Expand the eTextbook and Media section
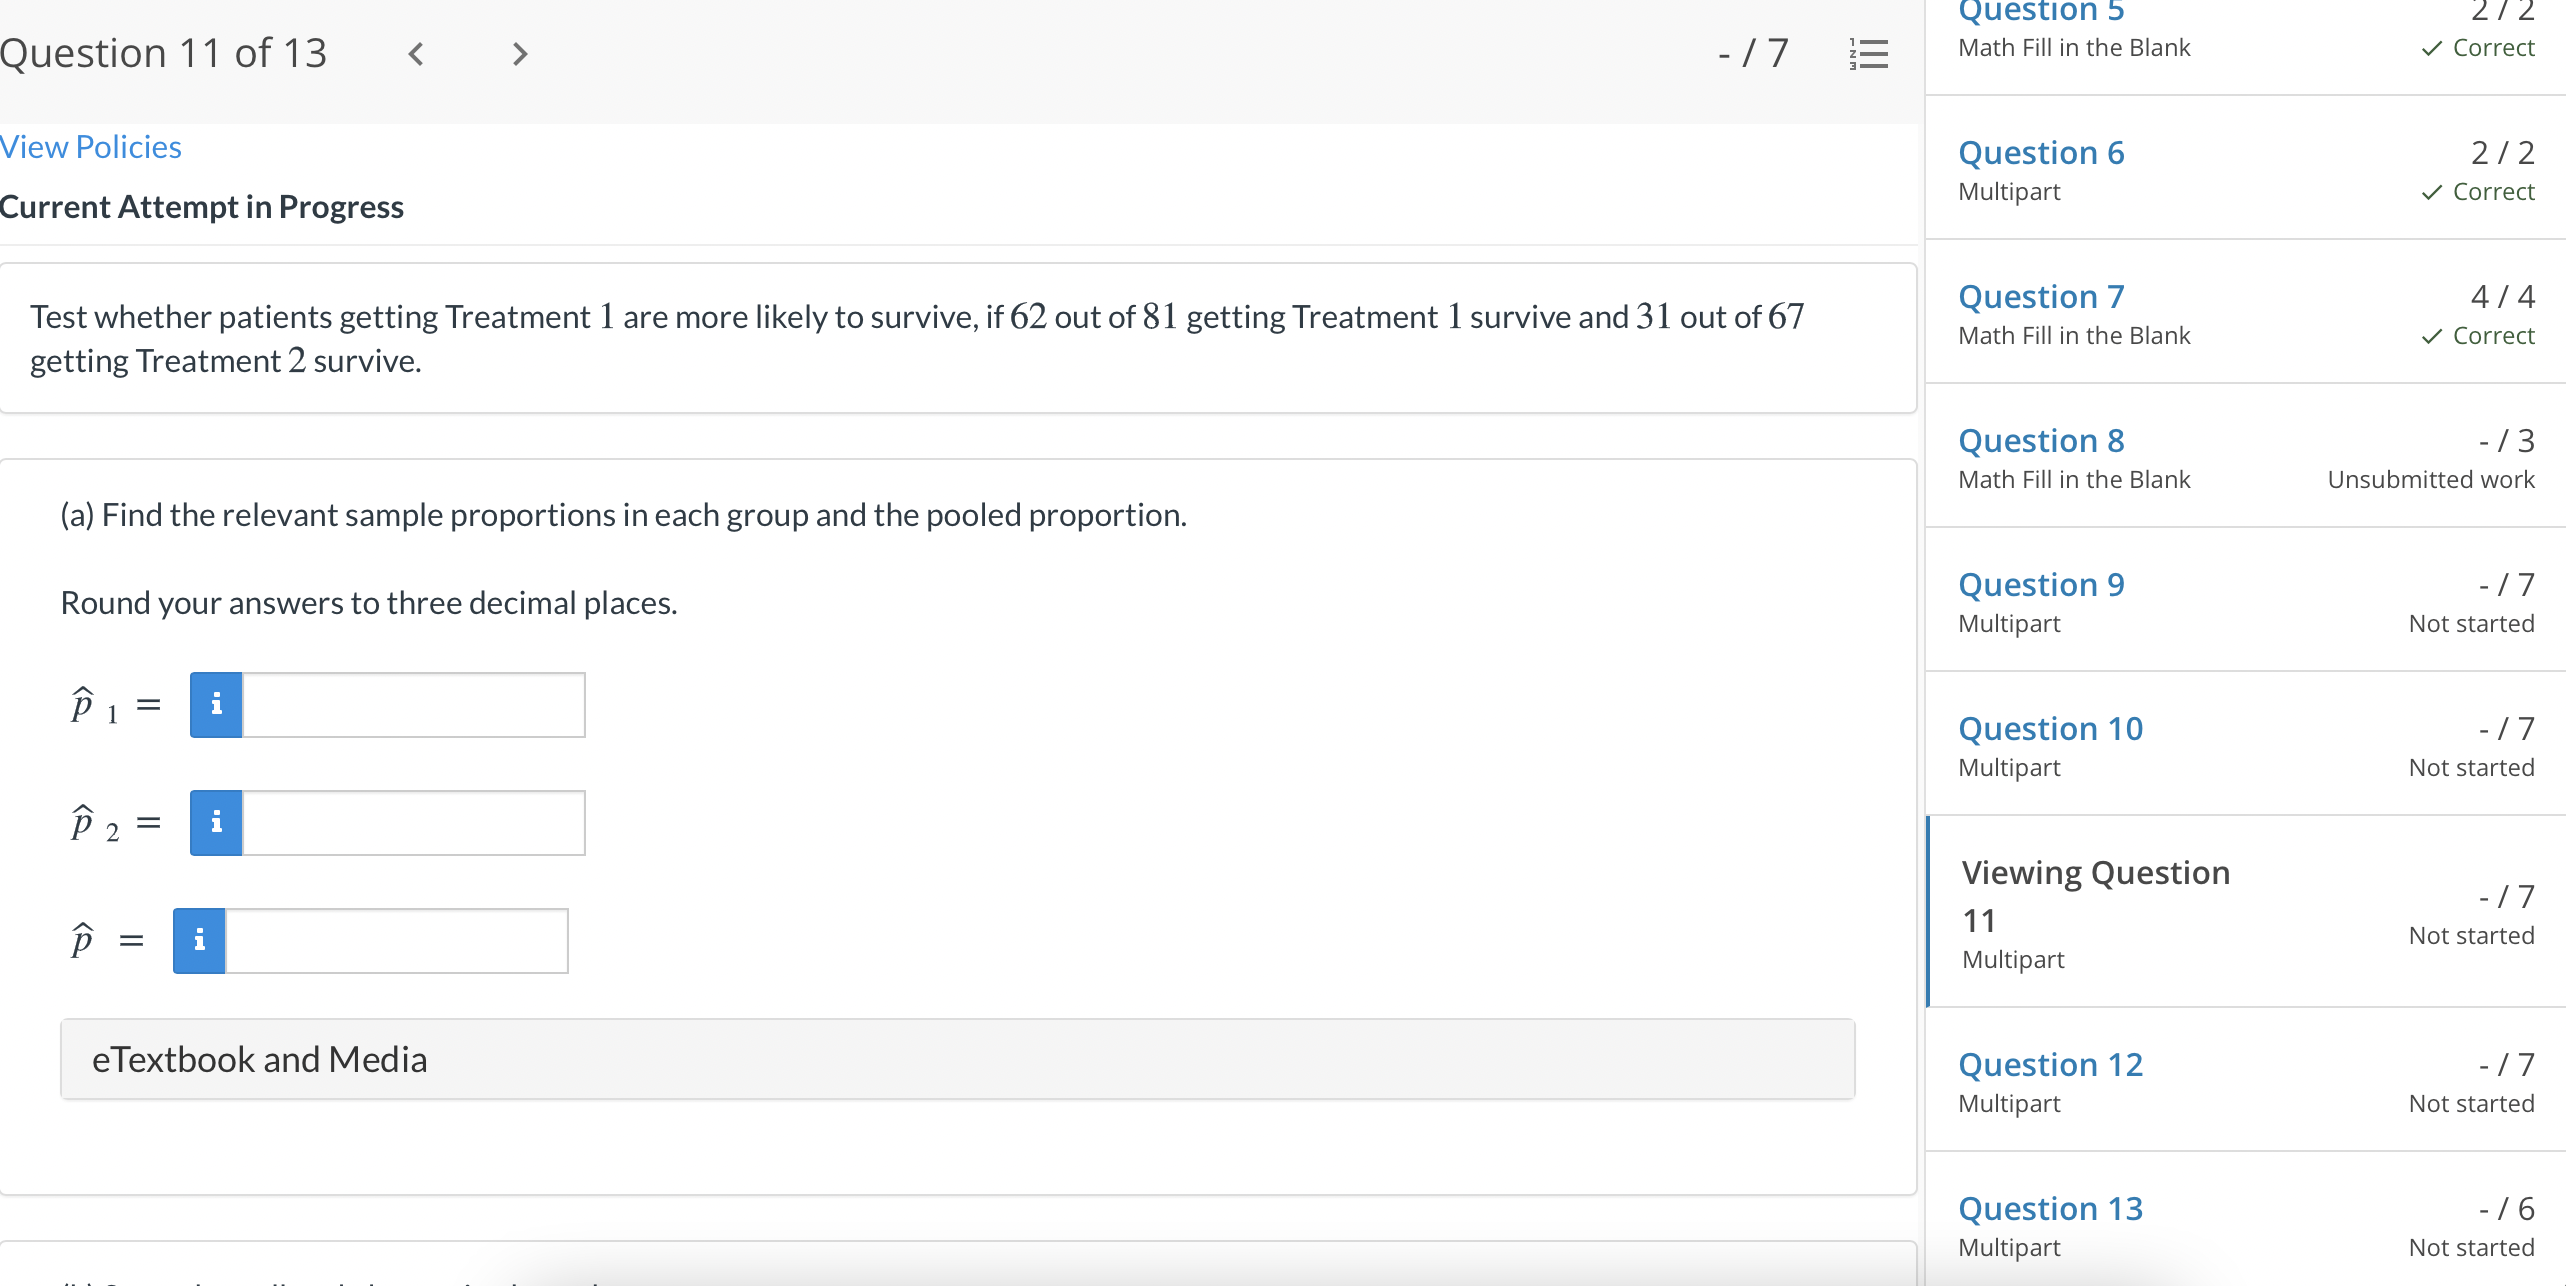Image resolution: width=2566 pixels, height=1286 pixels. pos(260,1058)
